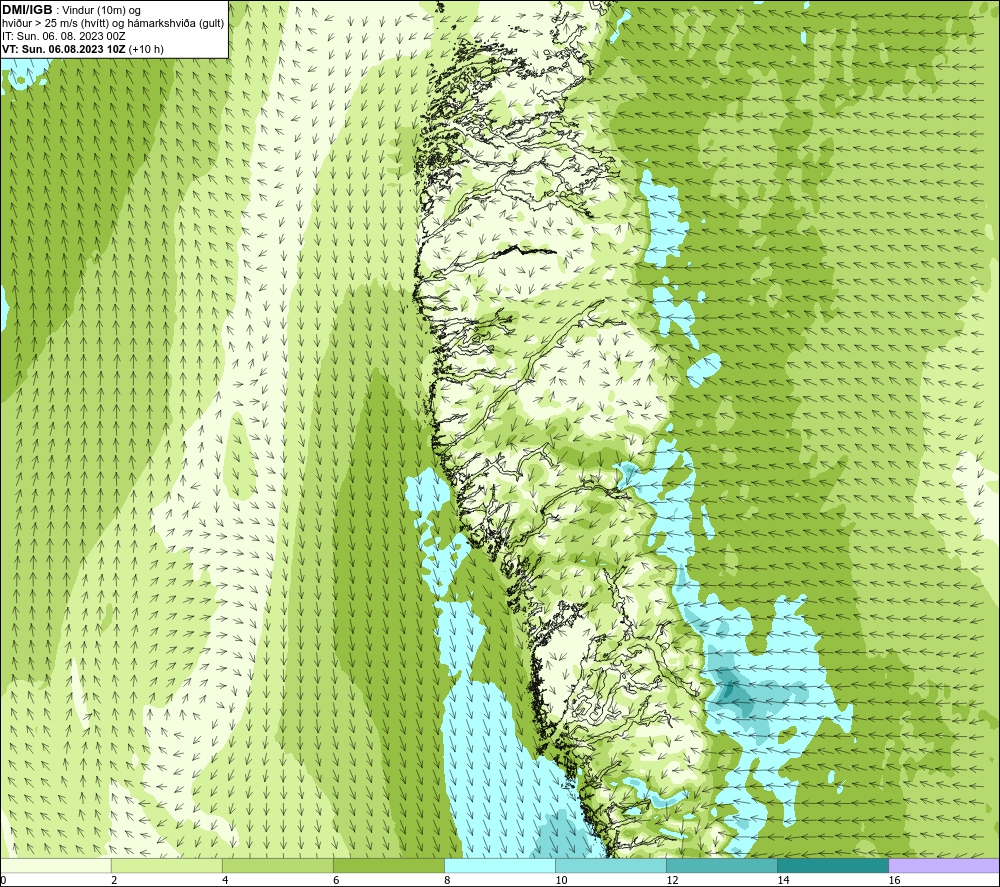Click the "Vindur (10m) og" label
This screenshot has height=887, width=1000.
pos(101,11)
